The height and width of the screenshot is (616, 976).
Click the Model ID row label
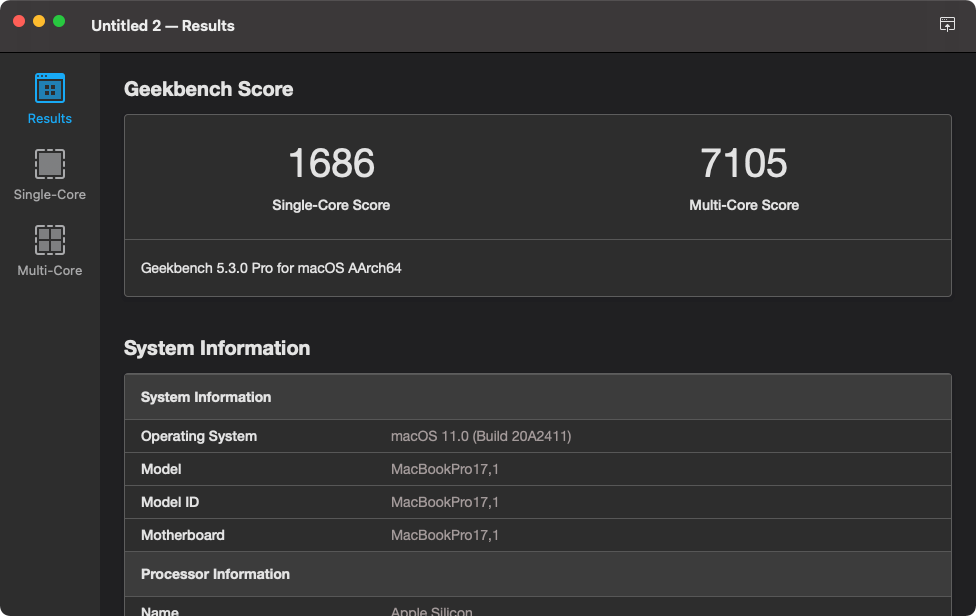pyautogui.click(x=170, y=502)
